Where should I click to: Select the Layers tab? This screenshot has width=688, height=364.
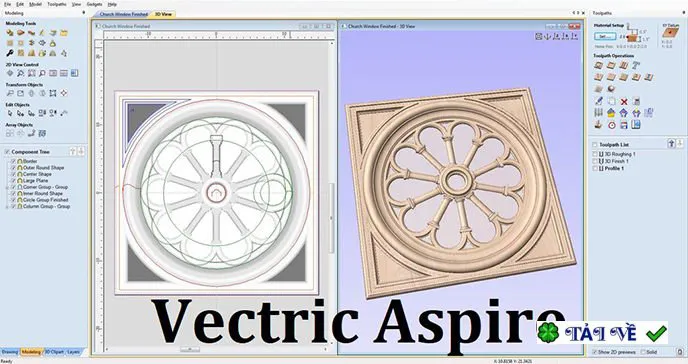pos(74,352)
